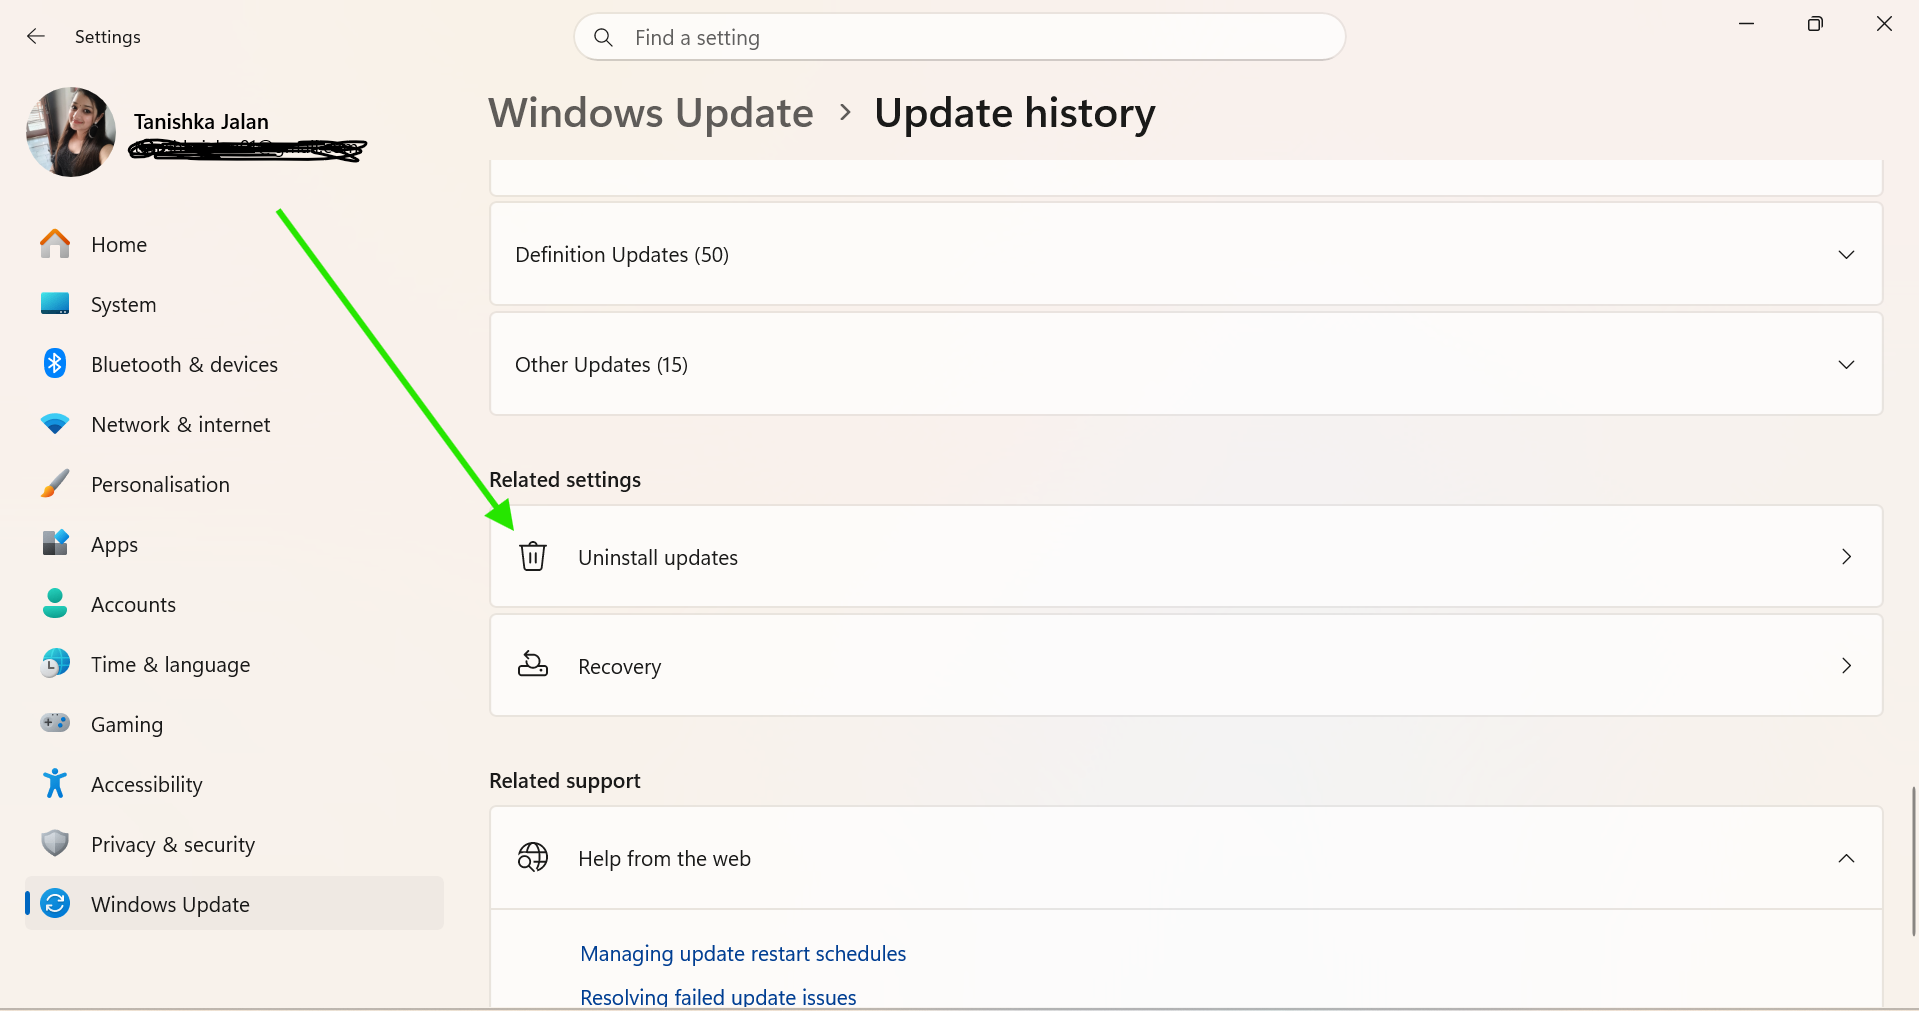Click the Personalisation paintbrush icon
Viewport: 1919px width, 1011px height.
click(x=55, y=484)
